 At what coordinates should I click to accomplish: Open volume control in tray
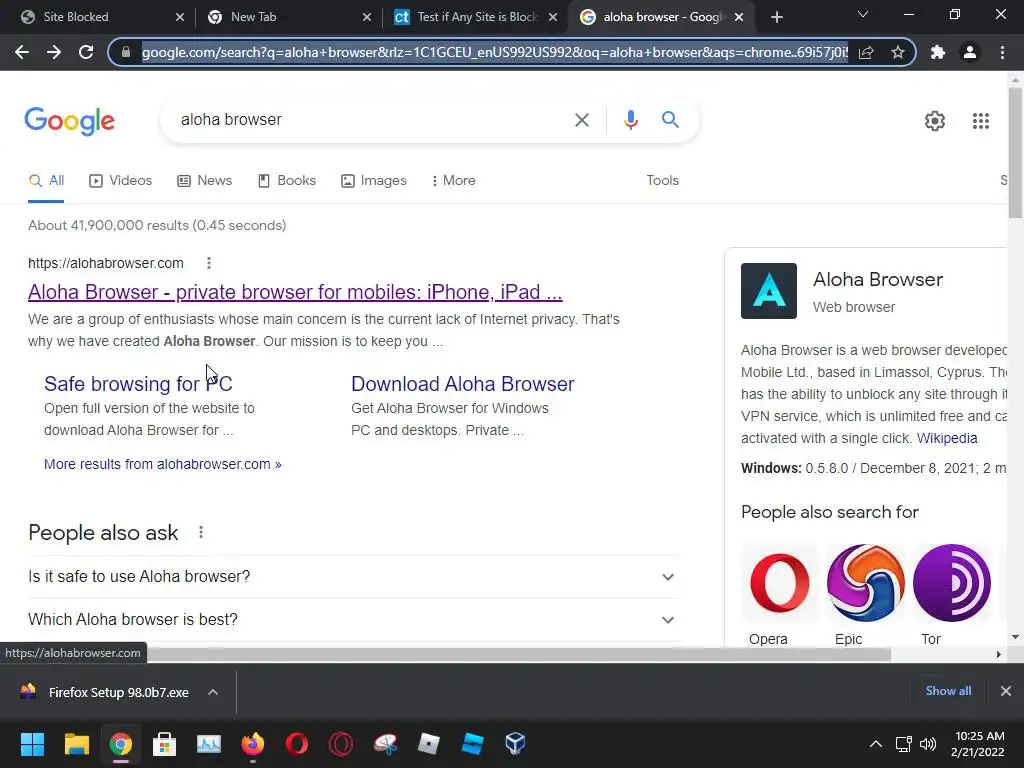[x=927, y=744]
